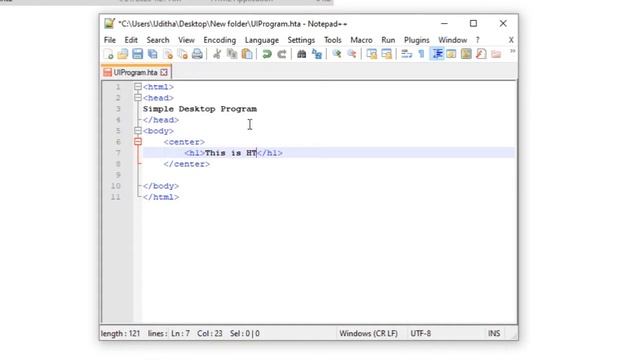The height and width of the screenshot is (360, 640).
Task: Disable the highlighted indent guide icon
Action: pos(437,54)
